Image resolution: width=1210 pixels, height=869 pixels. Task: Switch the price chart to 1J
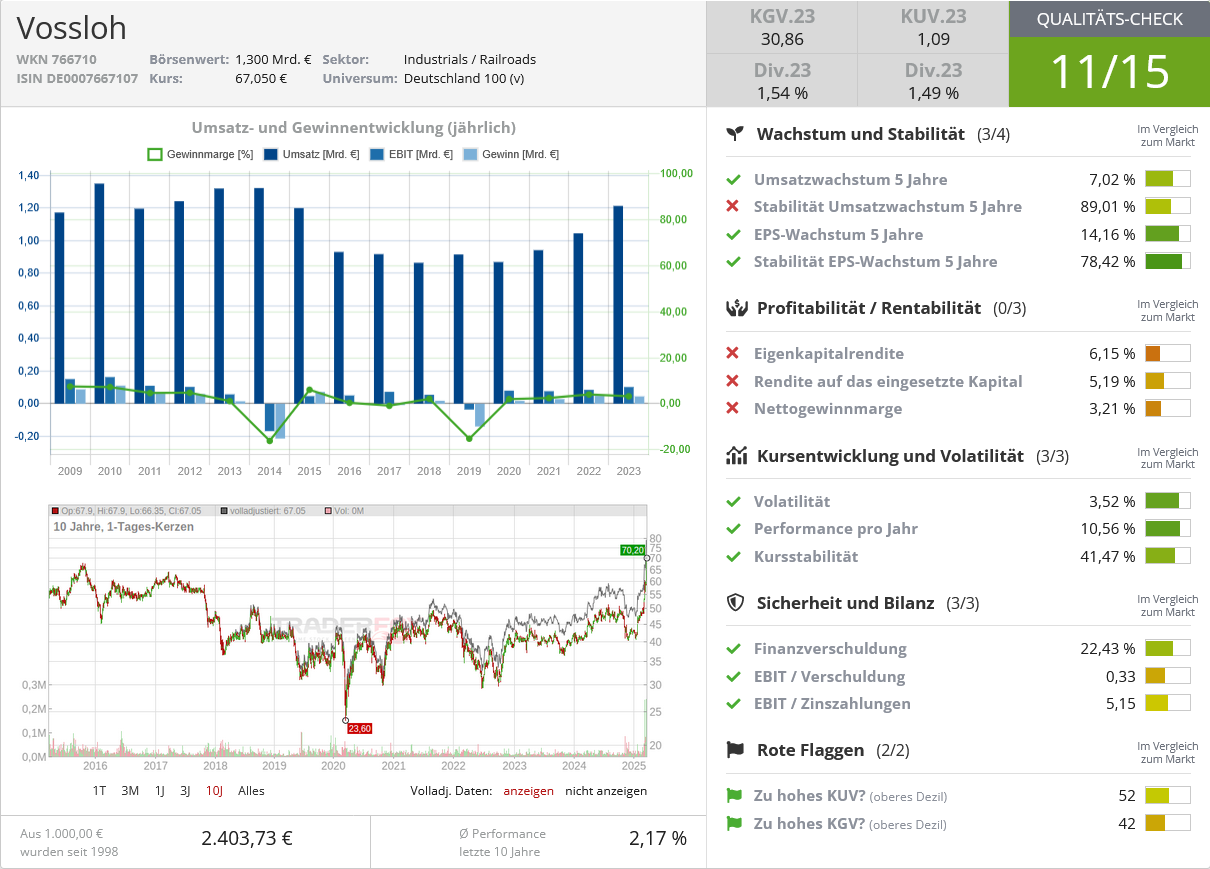click(x=159, y=791)
